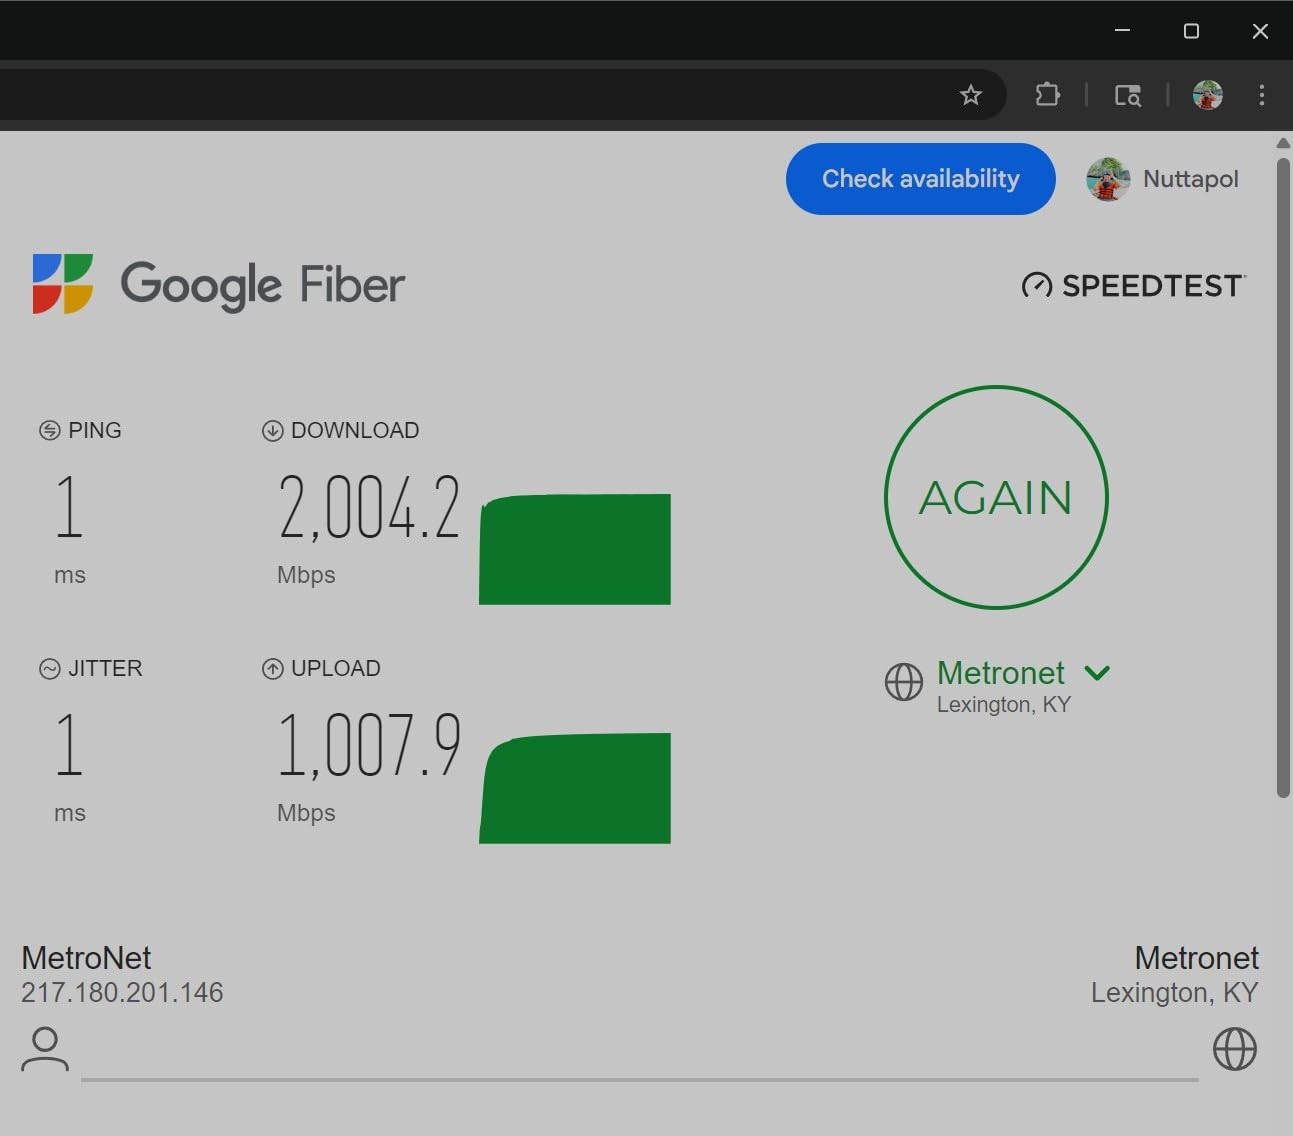Click the upload speed value 1,007.9
Viewport: 1293px width, 1136px height.
[x=369, y=746]
